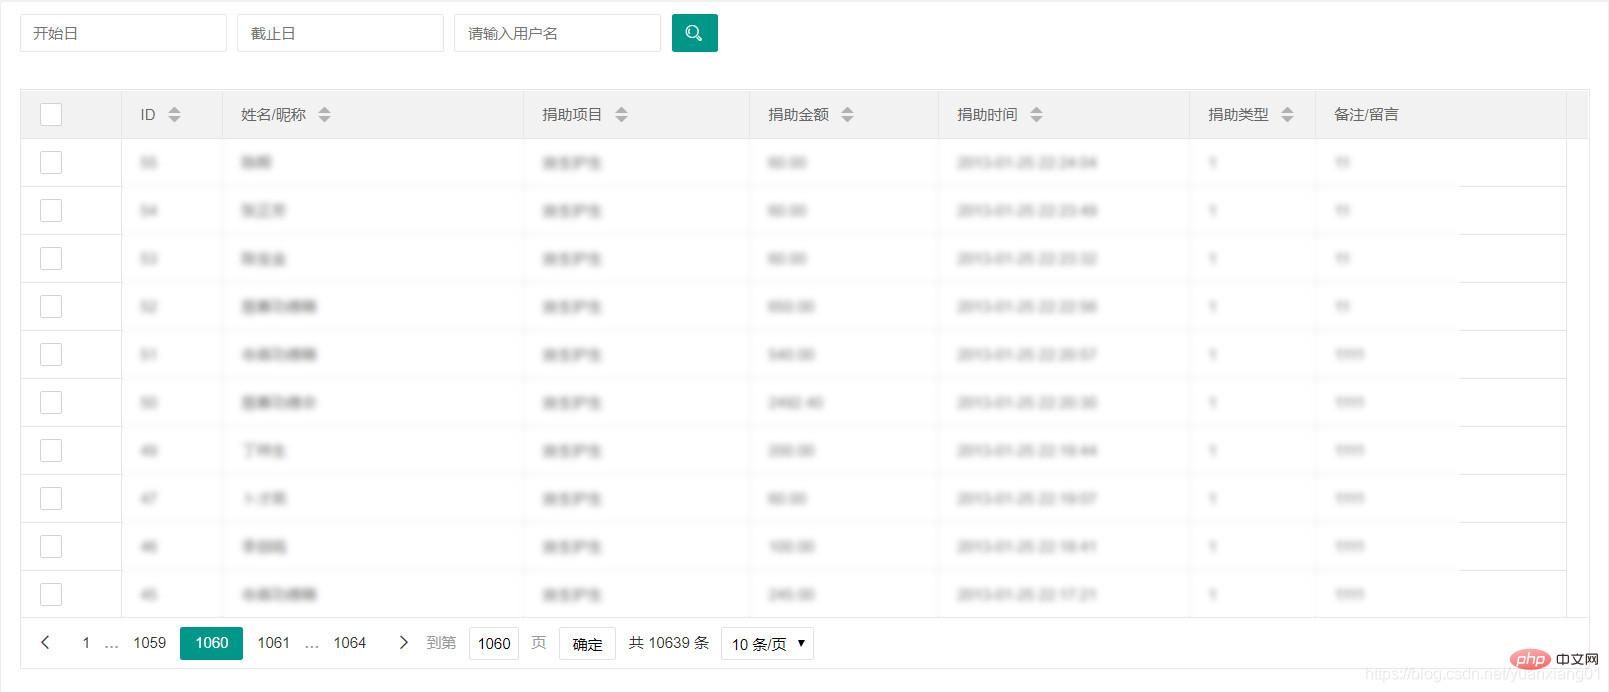Select the highlighted current page 1060
1609x692 pixels.
pos(211,643)
